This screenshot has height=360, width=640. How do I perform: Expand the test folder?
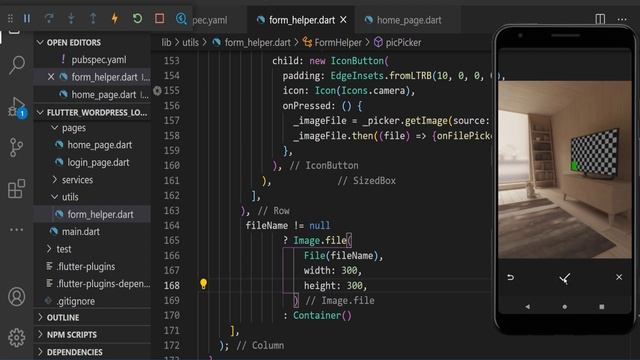49,249
